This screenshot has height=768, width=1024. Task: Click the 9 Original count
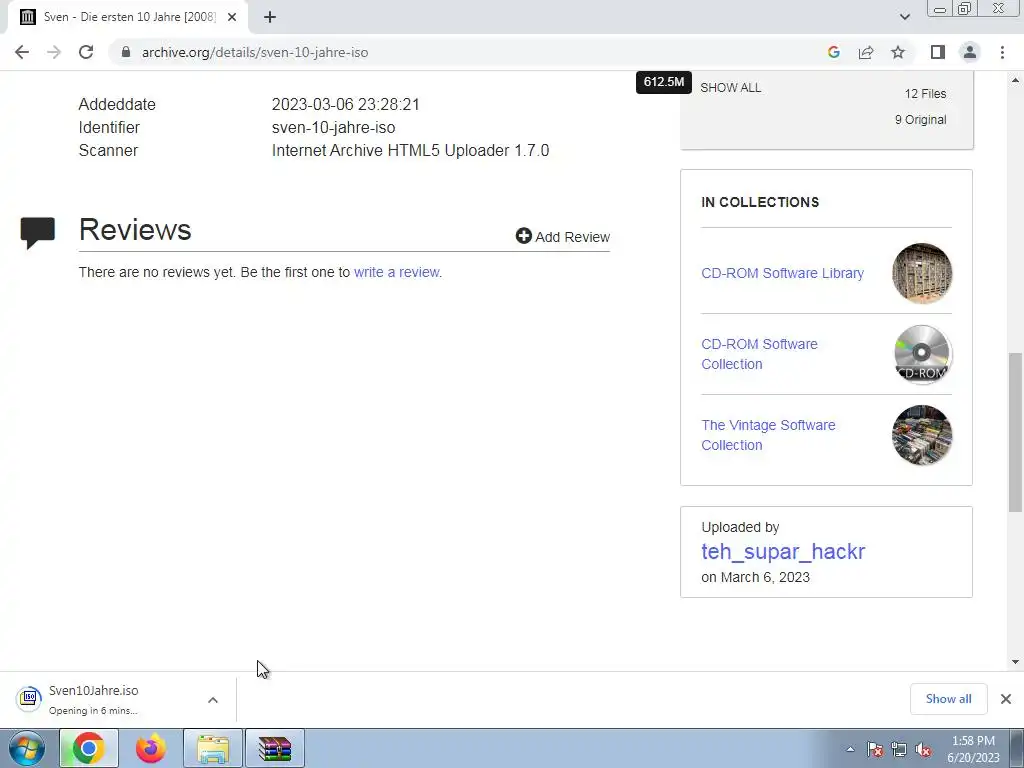[920, 120]
